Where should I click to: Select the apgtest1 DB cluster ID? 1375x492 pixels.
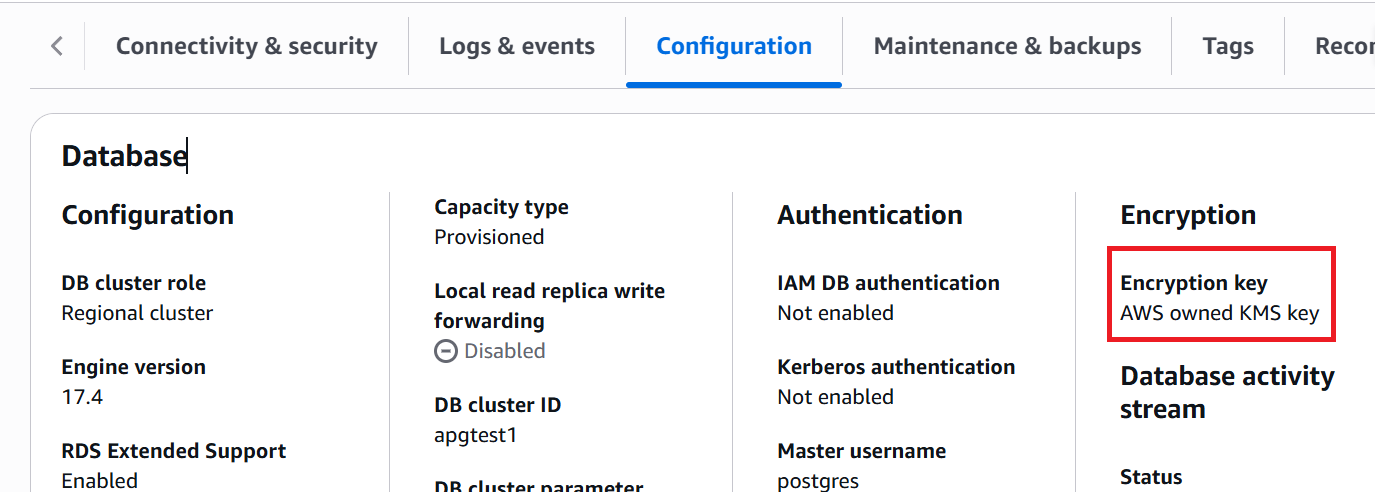point(475,435)
